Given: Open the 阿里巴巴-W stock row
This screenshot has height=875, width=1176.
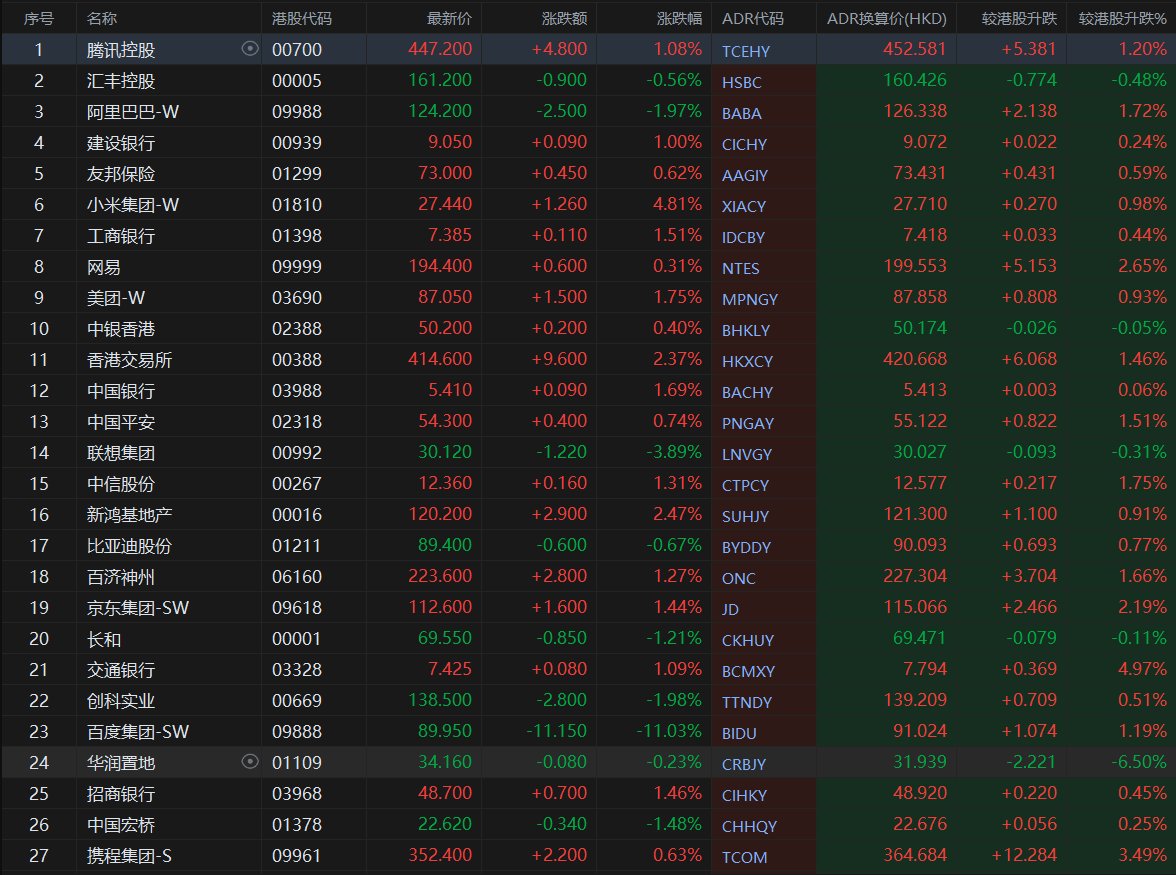Looking at the screenshot, I should click(x=588, y=112).
